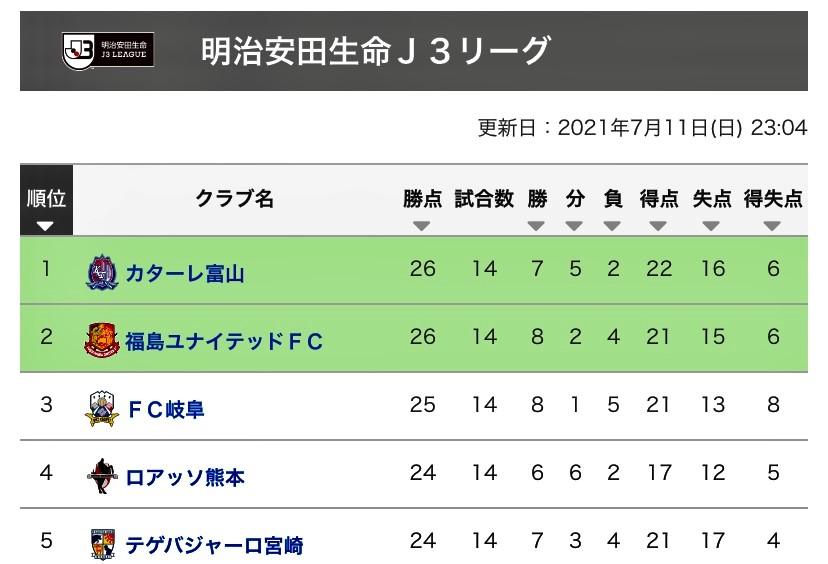Click the Roasso Kumamoto club crest
The width and height of the screenshot is (828, 564).
click(101, 476)
